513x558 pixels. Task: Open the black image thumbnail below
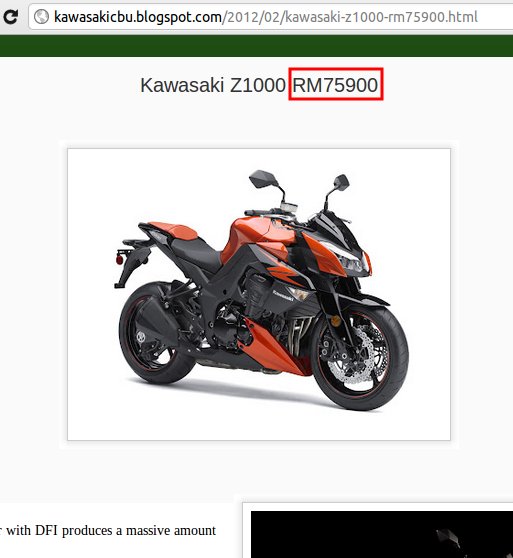(x=382, y=534)
